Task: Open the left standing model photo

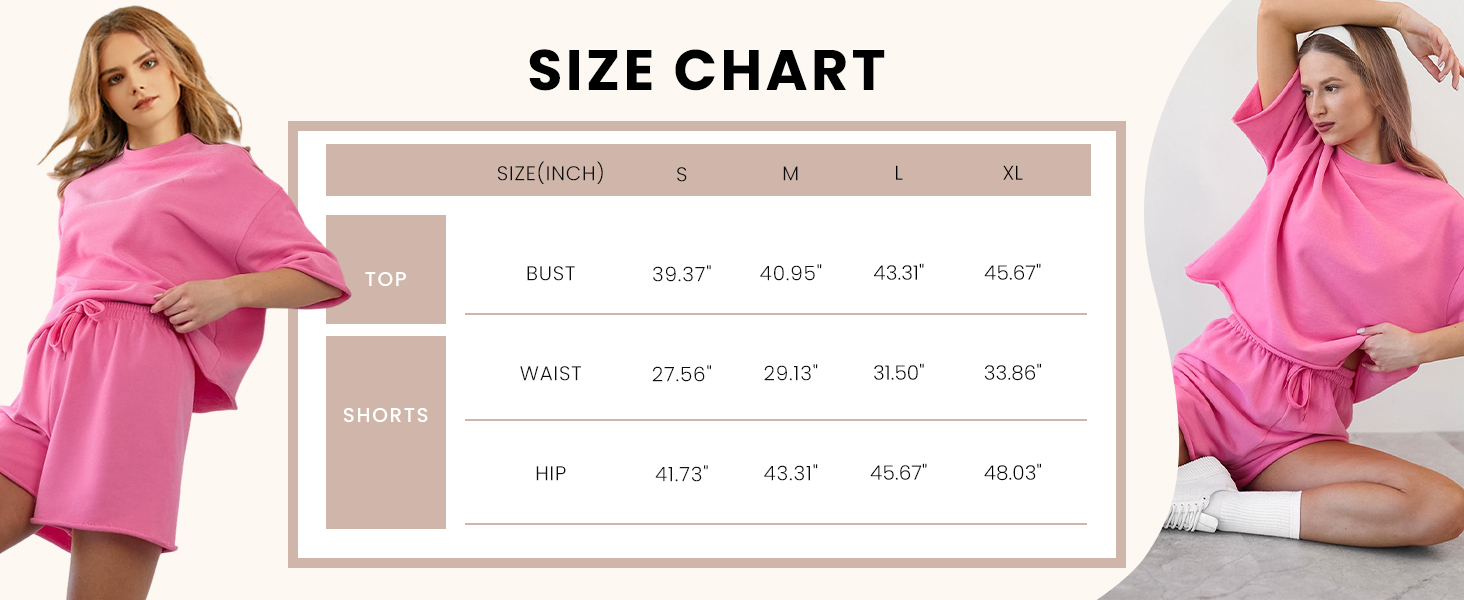Action: click(150, 300)
